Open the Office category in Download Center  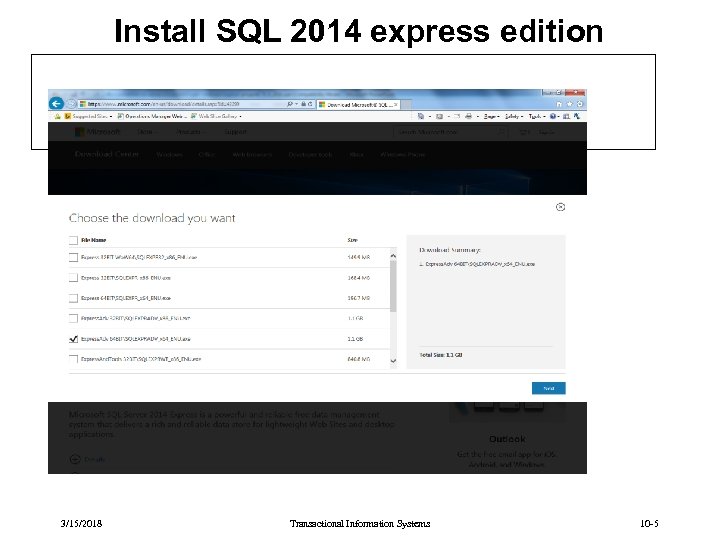207,155
